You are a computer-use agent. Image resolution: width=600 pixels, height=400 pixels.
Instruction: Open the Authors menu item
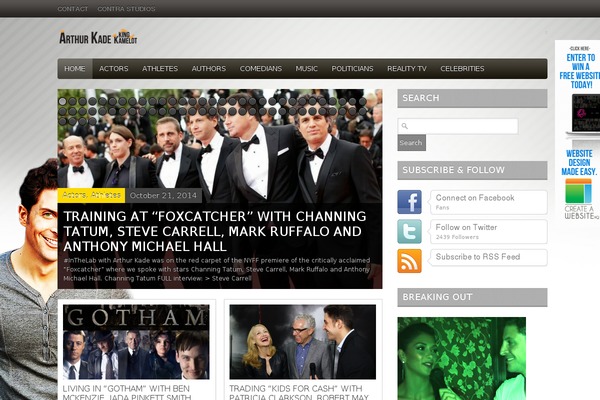pos(209,69)
